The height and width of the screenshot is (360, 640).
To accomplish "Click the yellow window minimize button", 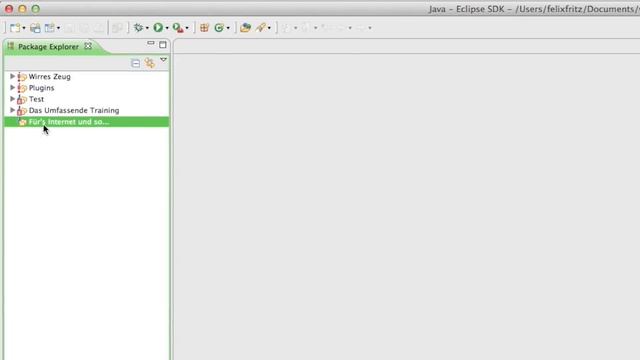I will 22,9.
